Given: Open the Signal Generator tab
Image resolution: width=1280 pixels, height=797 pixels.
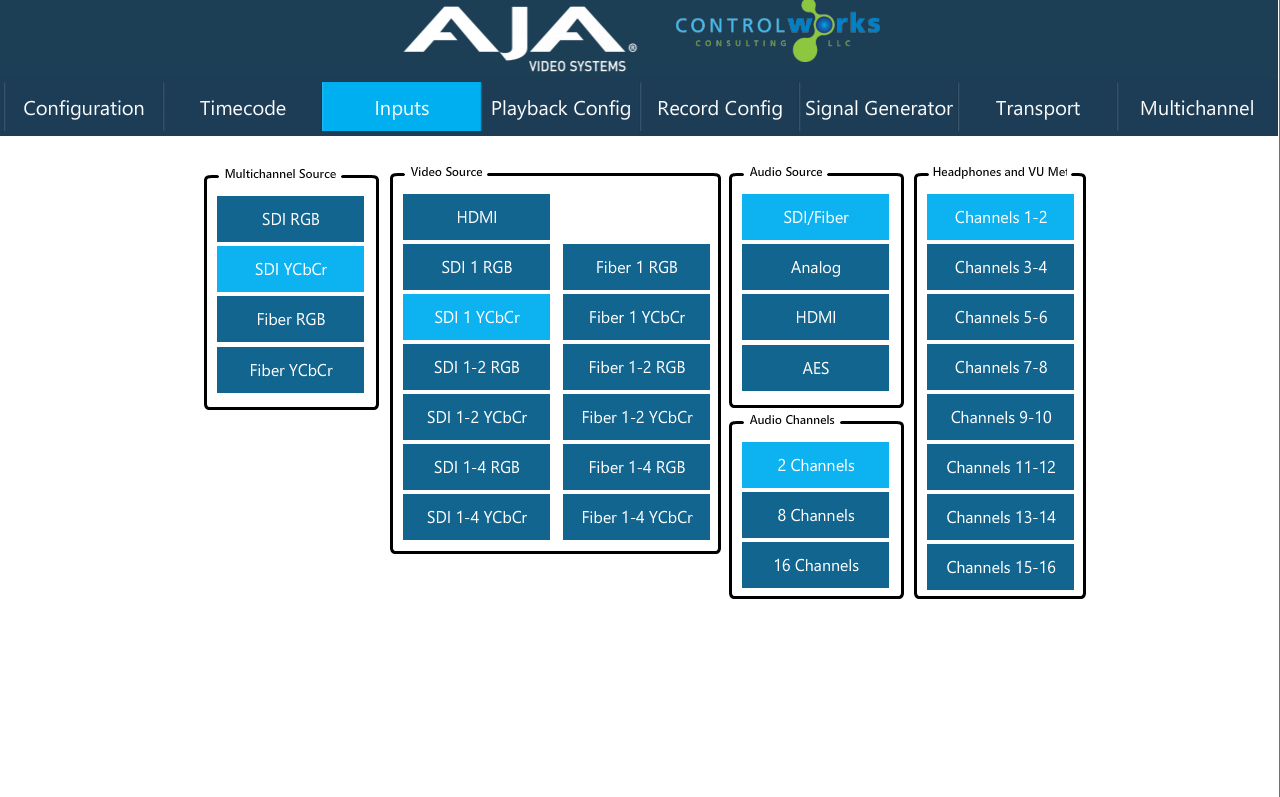Looking at the screenshot, I should coord(879,108).
